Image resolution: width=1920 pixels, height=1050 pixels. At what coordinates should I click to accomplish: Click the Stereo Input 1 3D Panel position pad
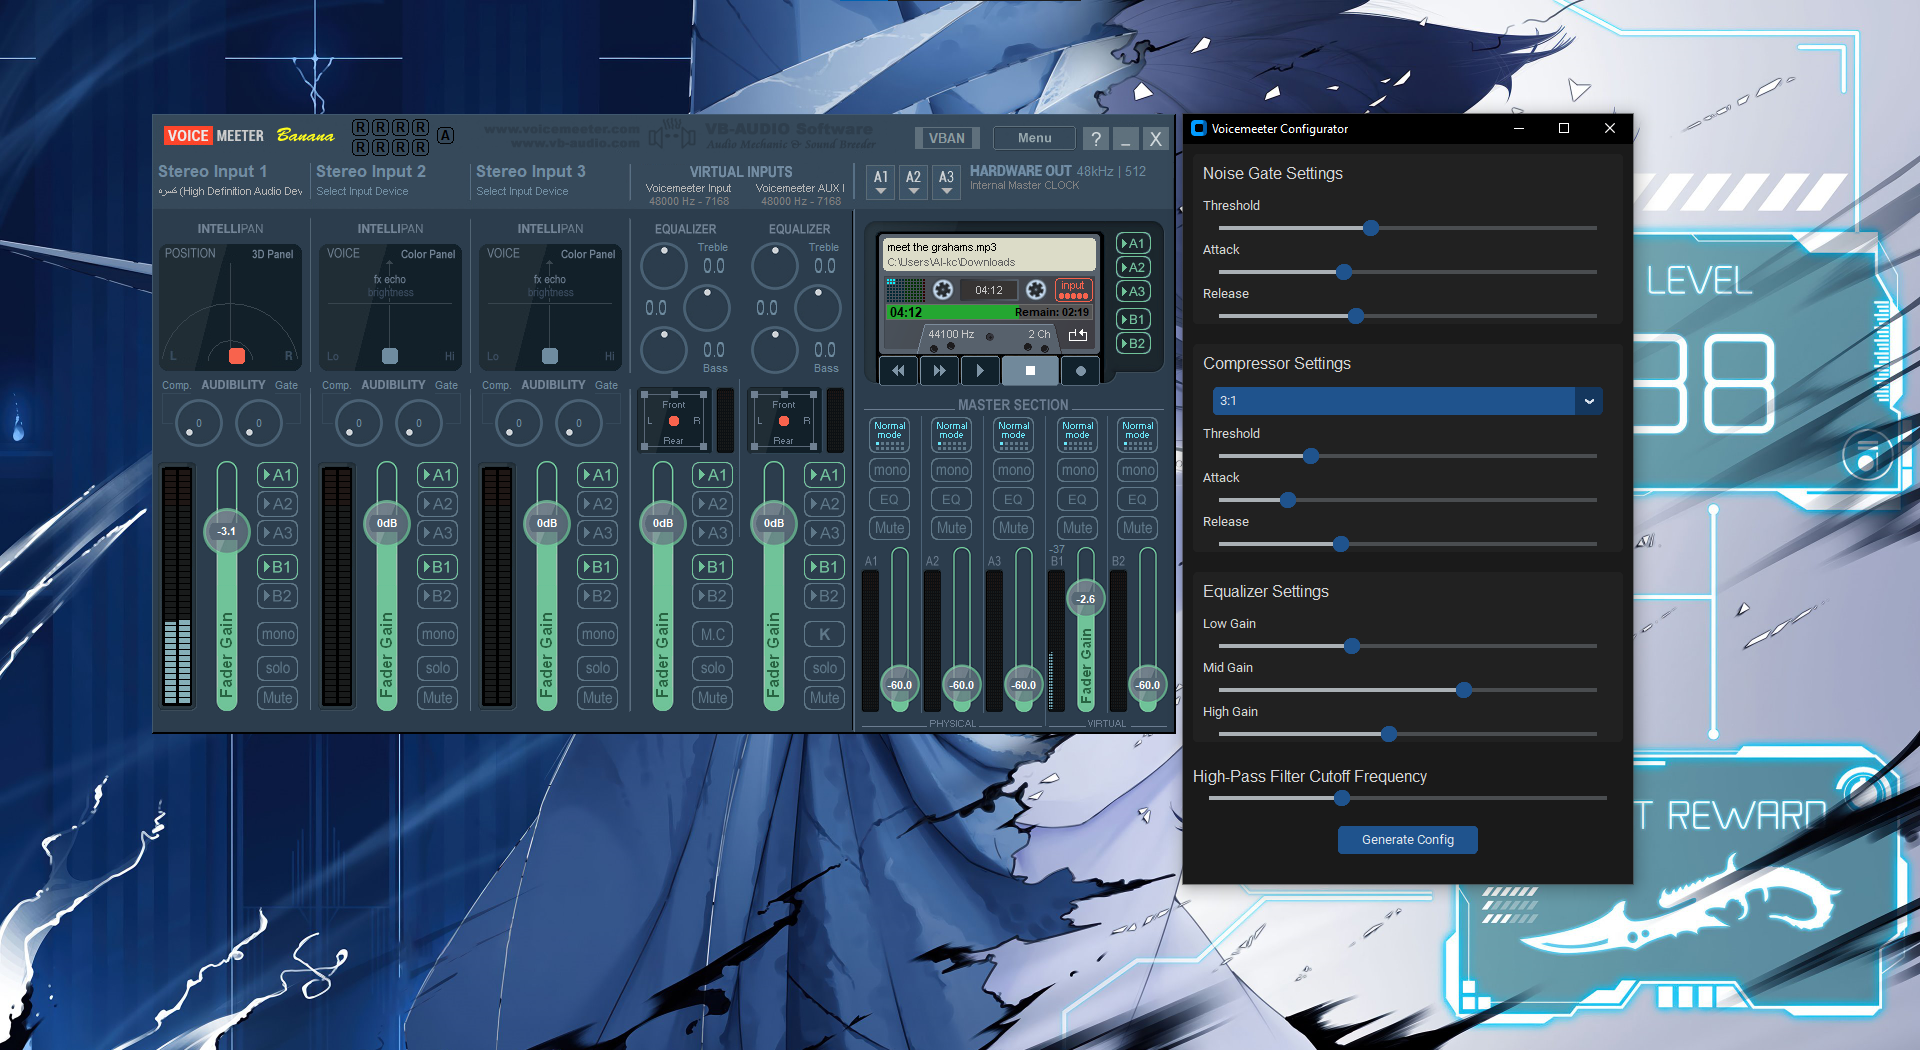coord(230,307)
